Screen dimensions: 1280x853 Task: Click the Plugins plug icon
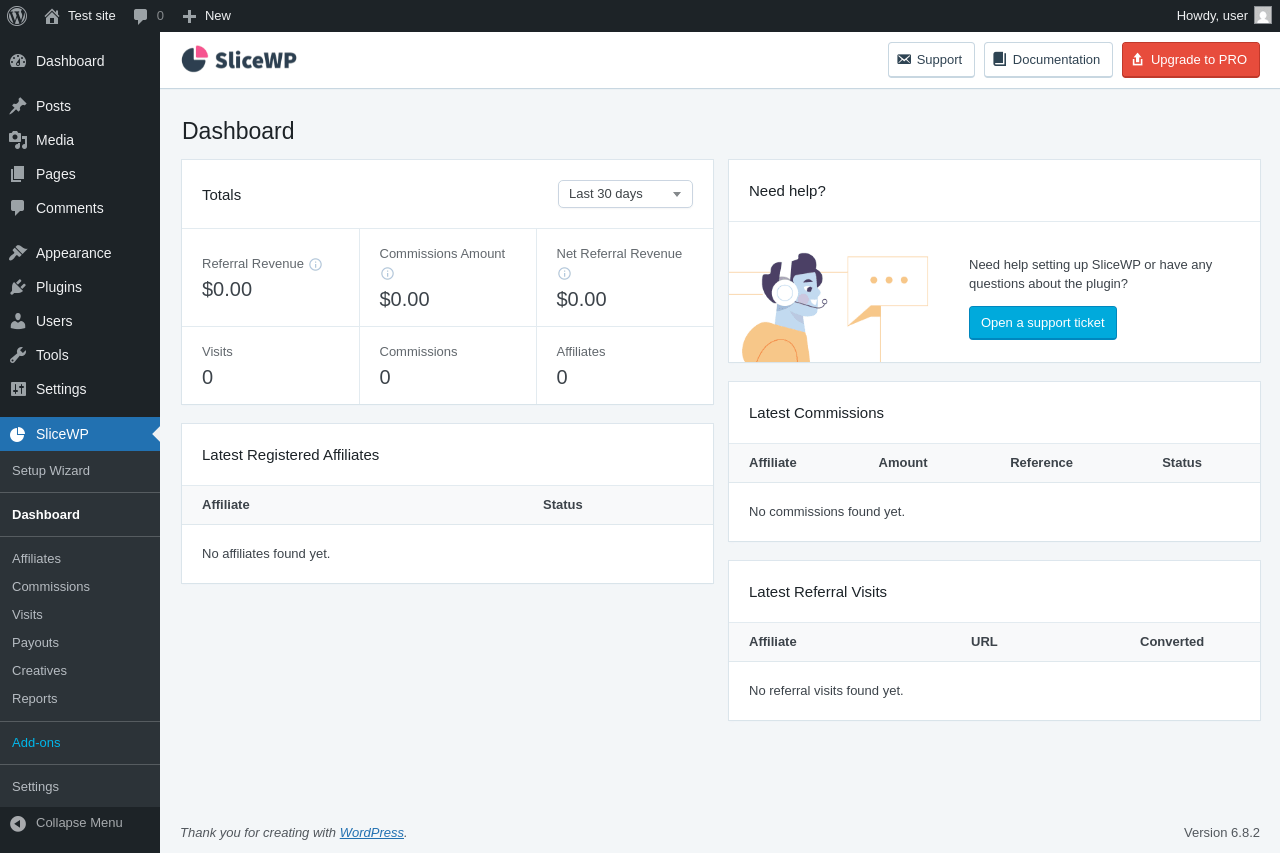(x=18, y=287)
